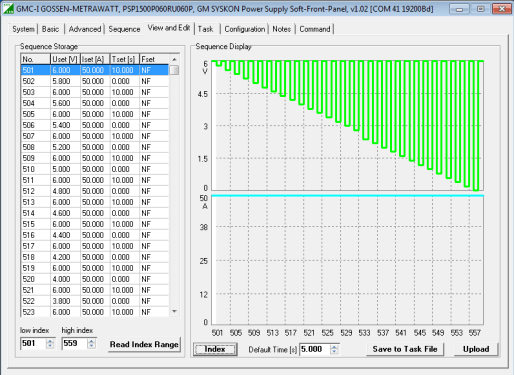The image size is (515, 375).
Task: Click the Default Time input field
Action: [x=315, y=349]
